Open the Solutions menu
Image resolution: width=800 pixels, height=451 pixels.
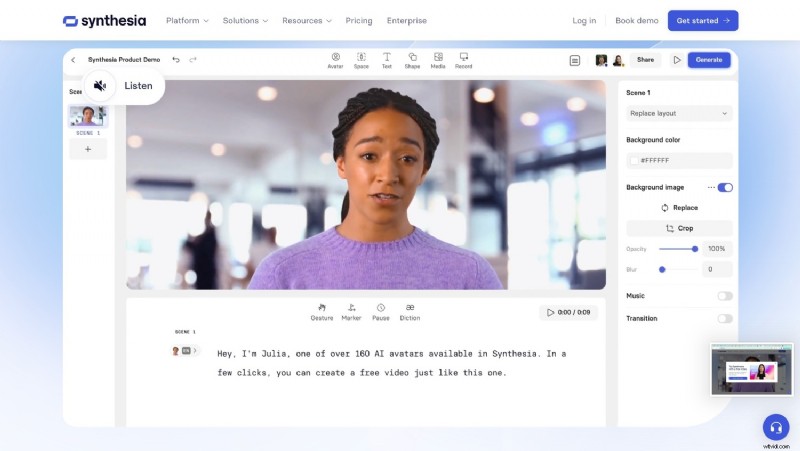point(245,21)
